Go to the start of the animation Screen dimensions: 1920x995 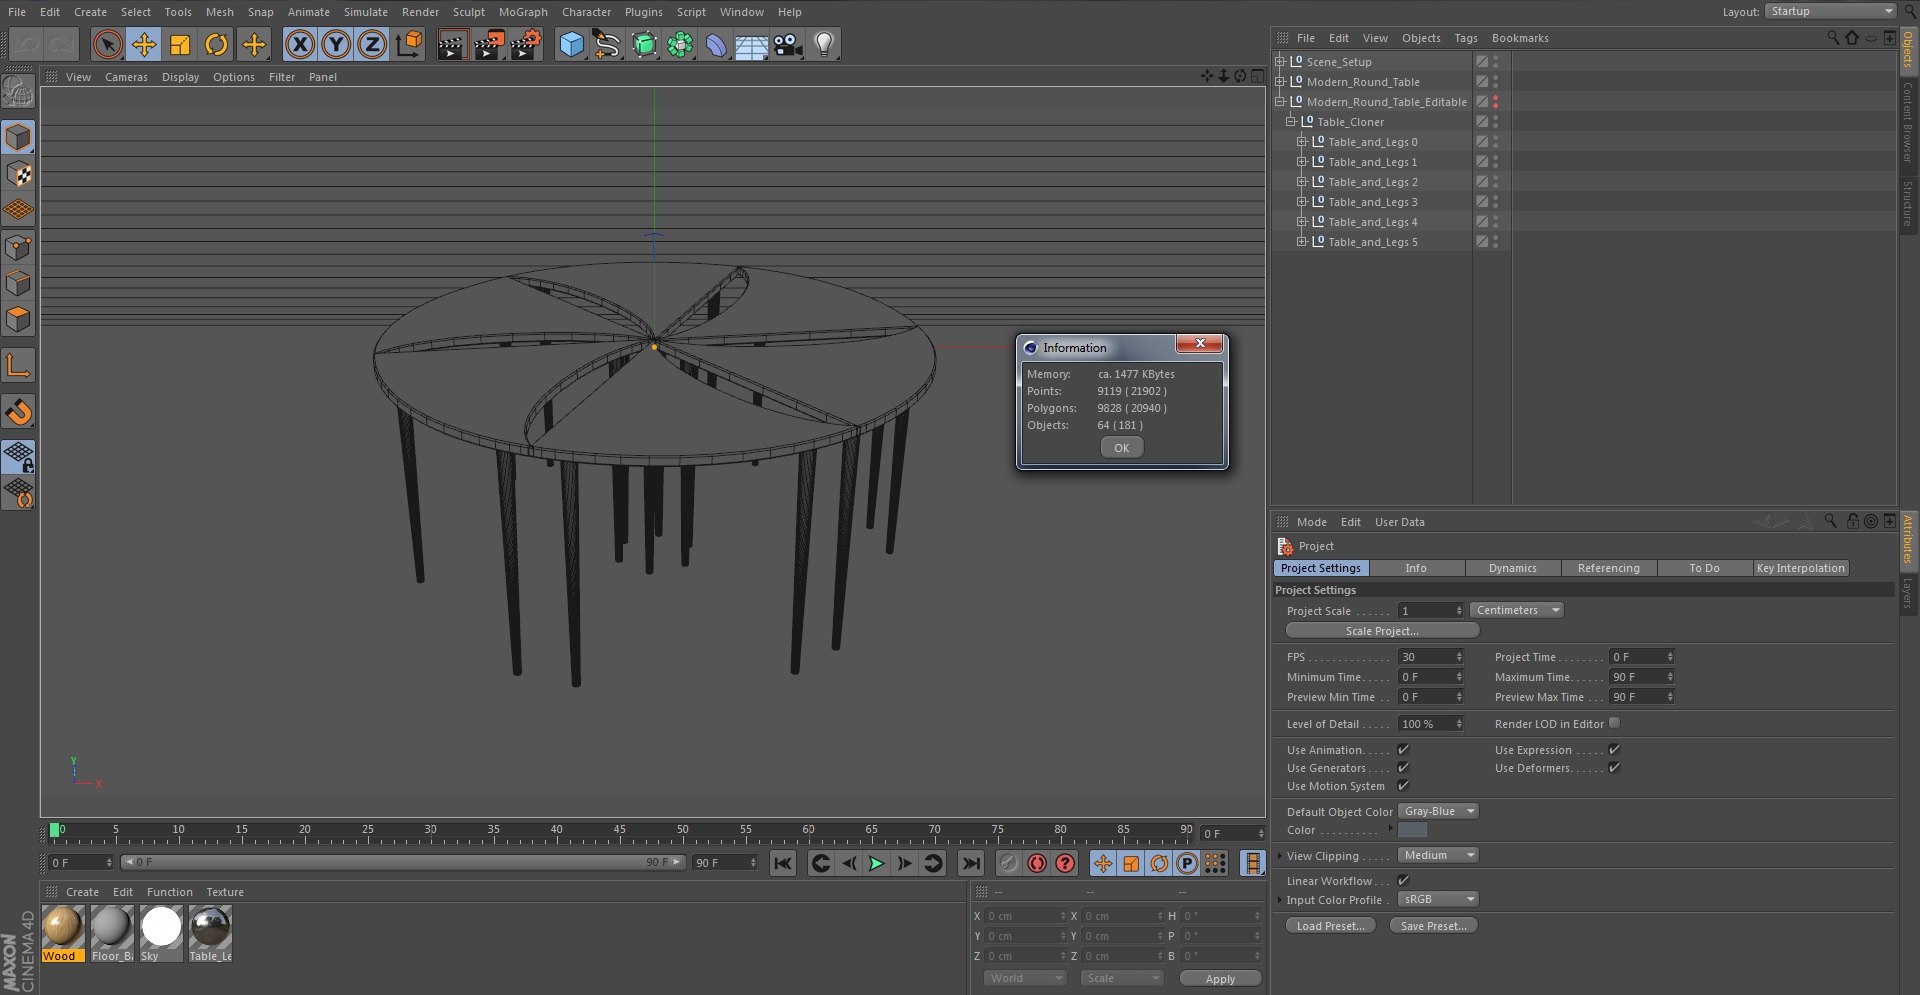[x=783, y=863]
